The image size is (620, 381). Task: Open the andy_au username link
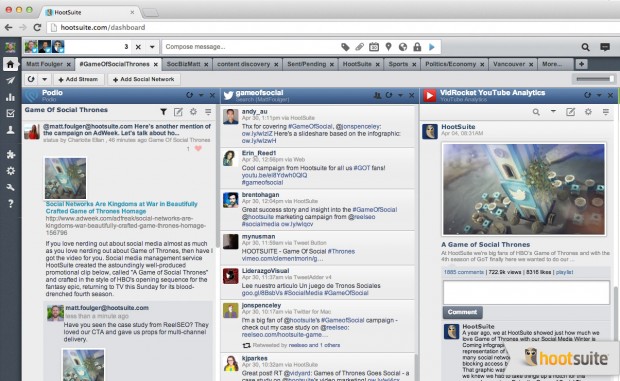pos(255,111)
